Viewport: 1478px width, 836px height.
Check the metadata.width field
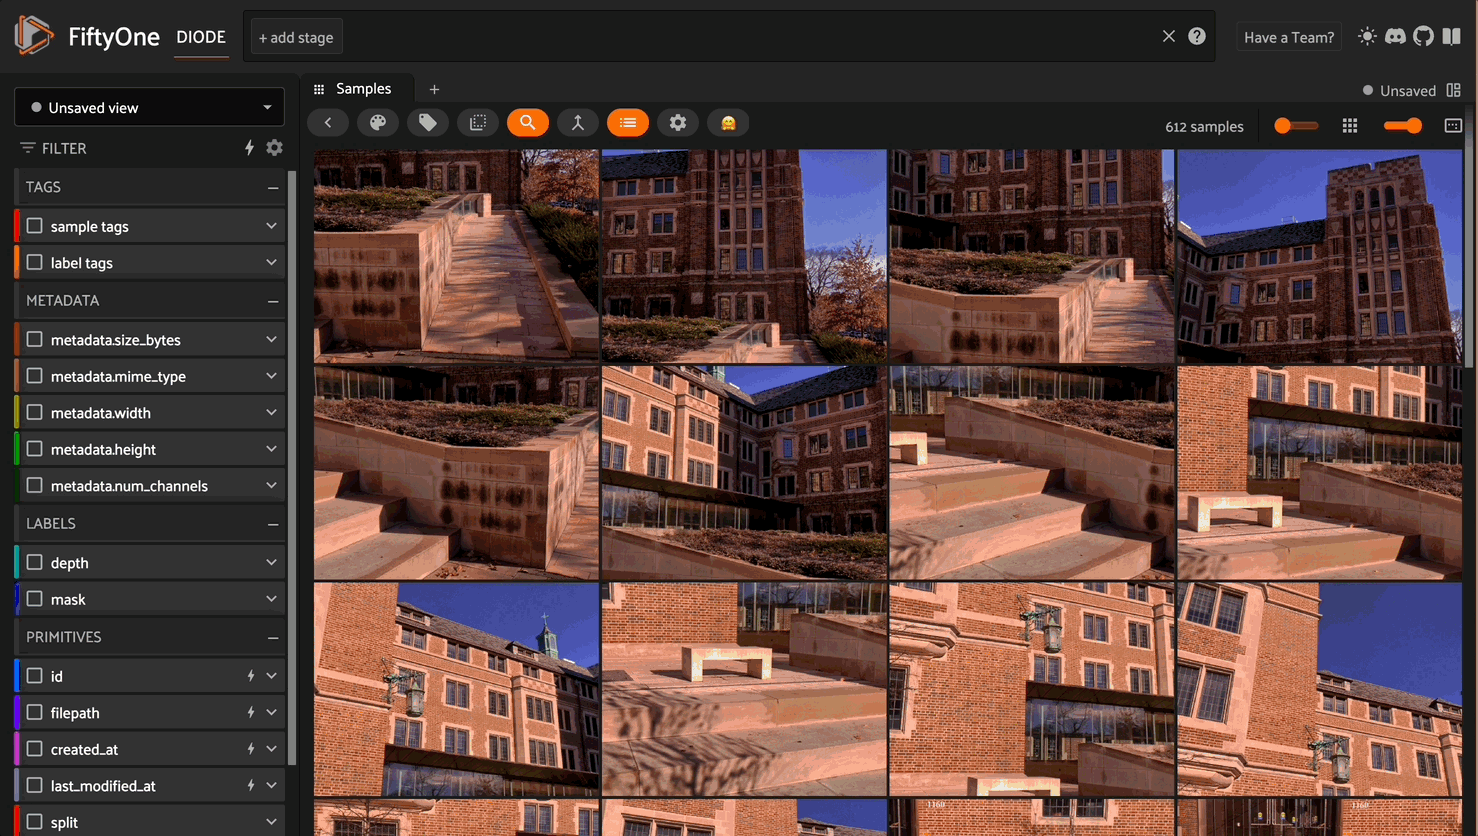35,412
